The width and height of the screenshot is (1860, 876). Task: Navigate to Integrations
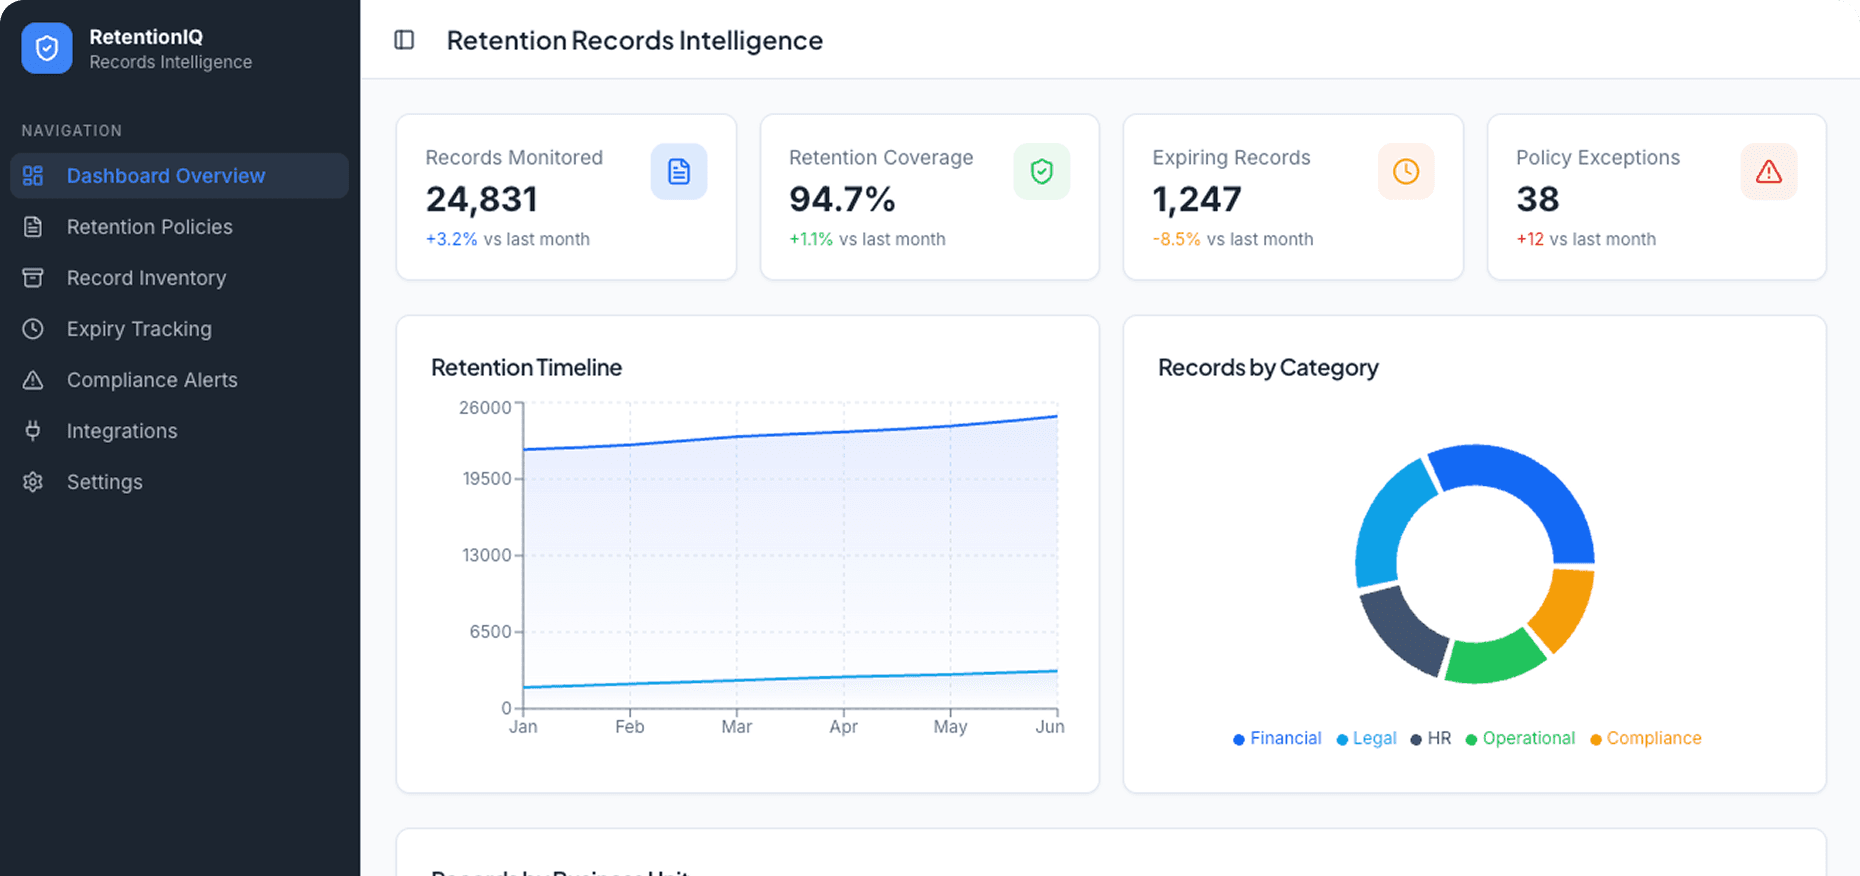coord(180,431)
